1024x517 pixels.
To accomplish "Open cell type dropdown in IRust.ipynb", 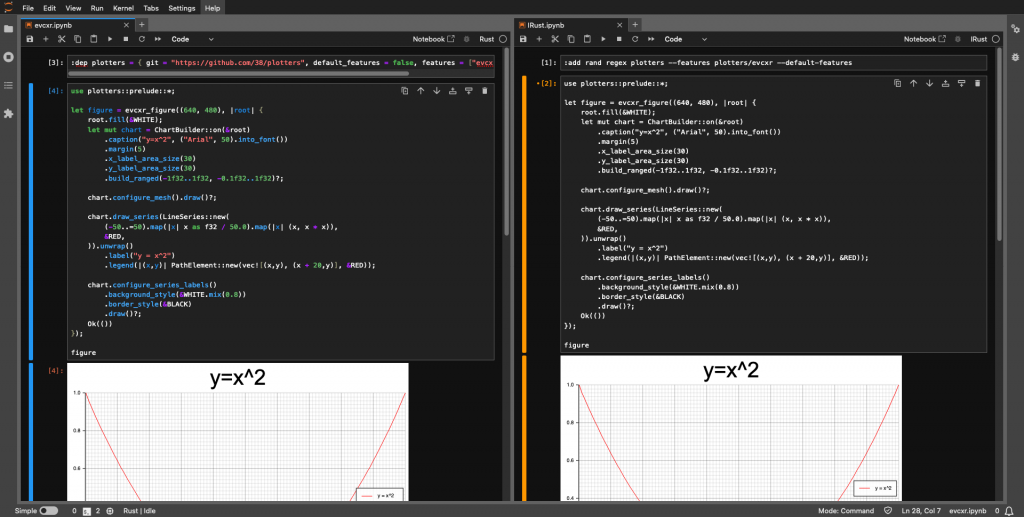I will (x=686, y=39).
